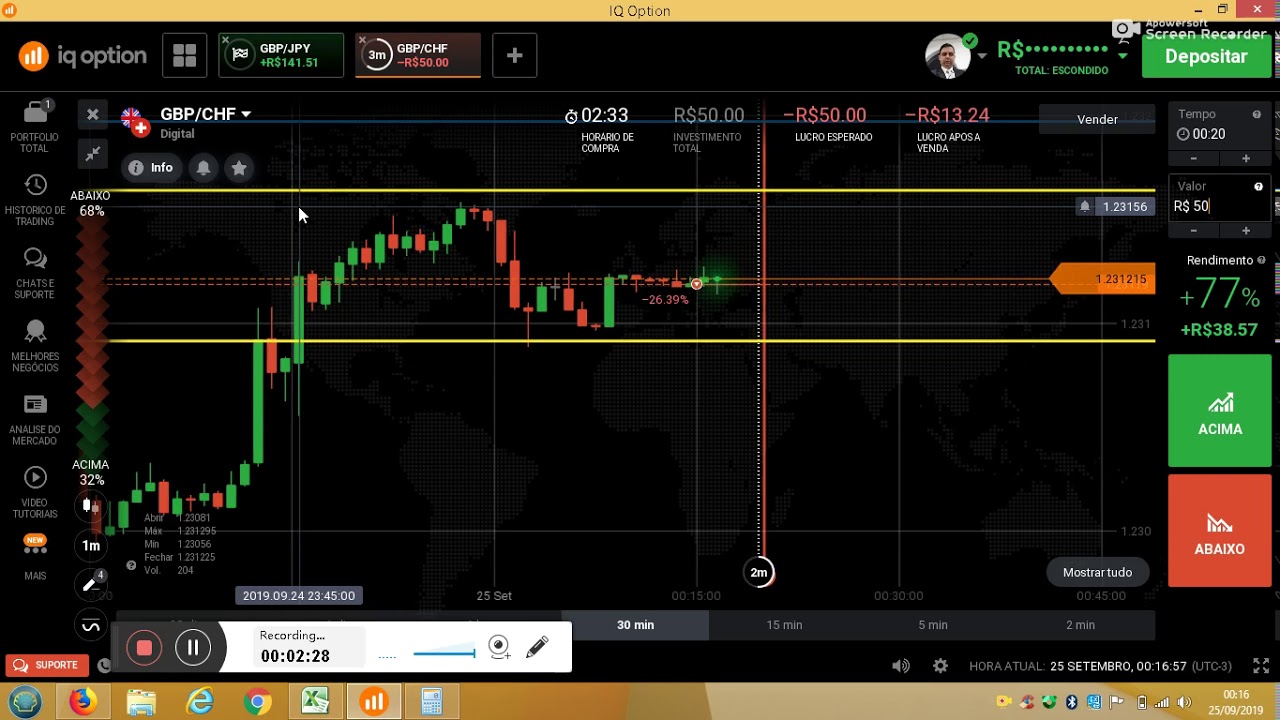Open the indicators wave icon

pyautogui.click(x=91, y=626)
